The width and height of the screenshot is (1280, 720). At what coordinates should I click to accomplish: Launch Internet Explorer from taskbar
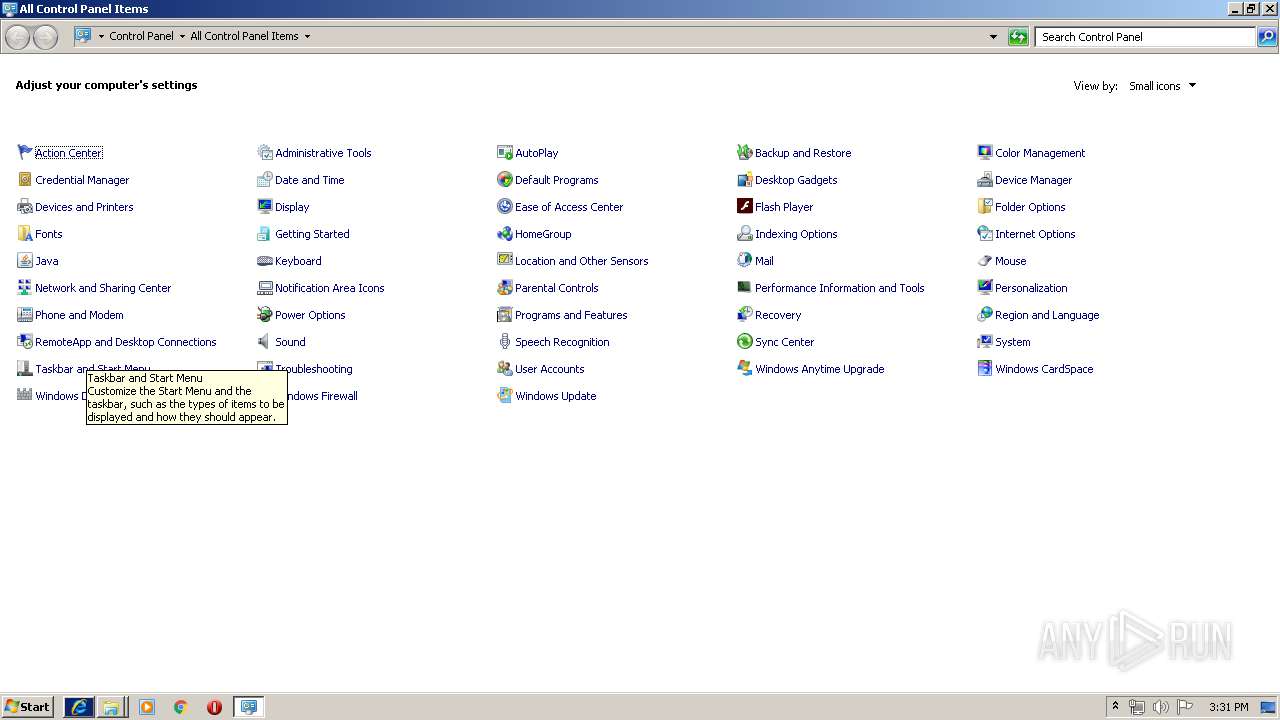pyautogui.click(x=79, y=707)
